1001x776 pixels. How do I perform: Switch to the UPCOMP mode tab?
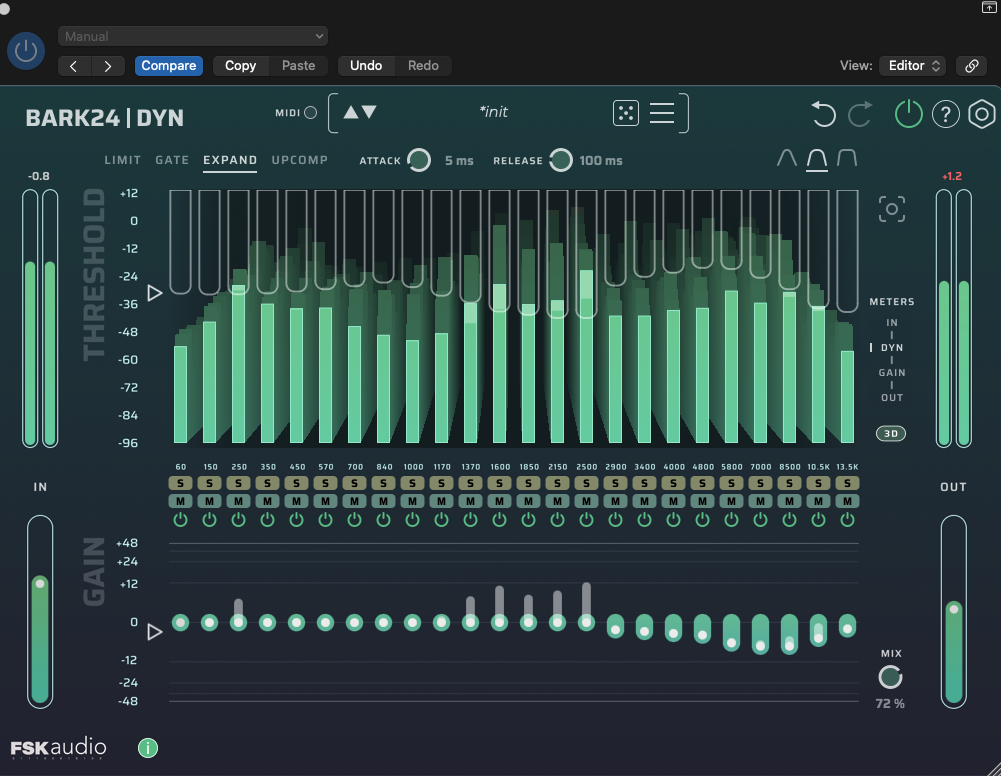click(299, 160)
